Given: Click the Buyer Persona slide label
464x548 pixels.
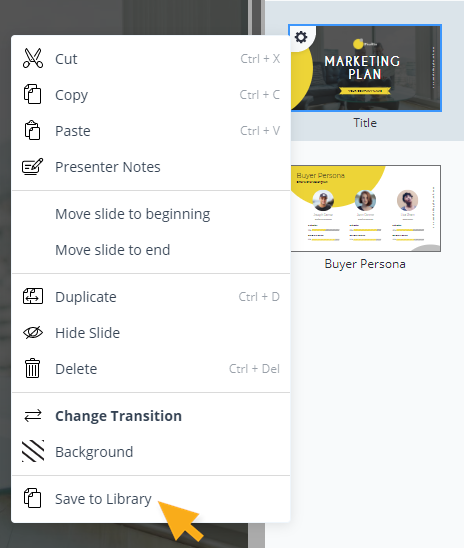Looking at the screenshot, I should click(x=365, y=264).
